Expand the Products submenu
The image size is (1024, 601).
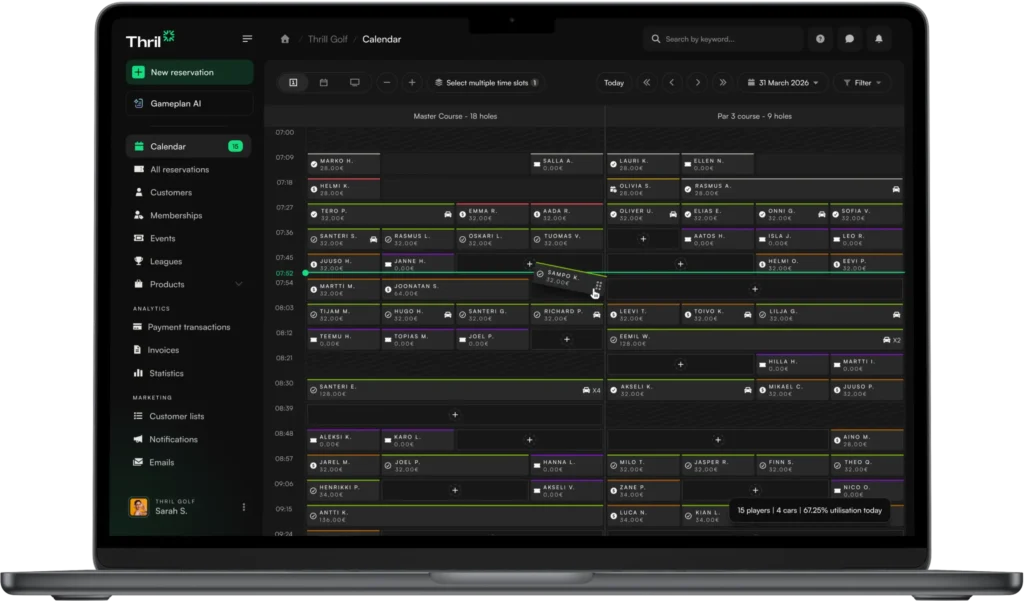(x=238, y=285)
